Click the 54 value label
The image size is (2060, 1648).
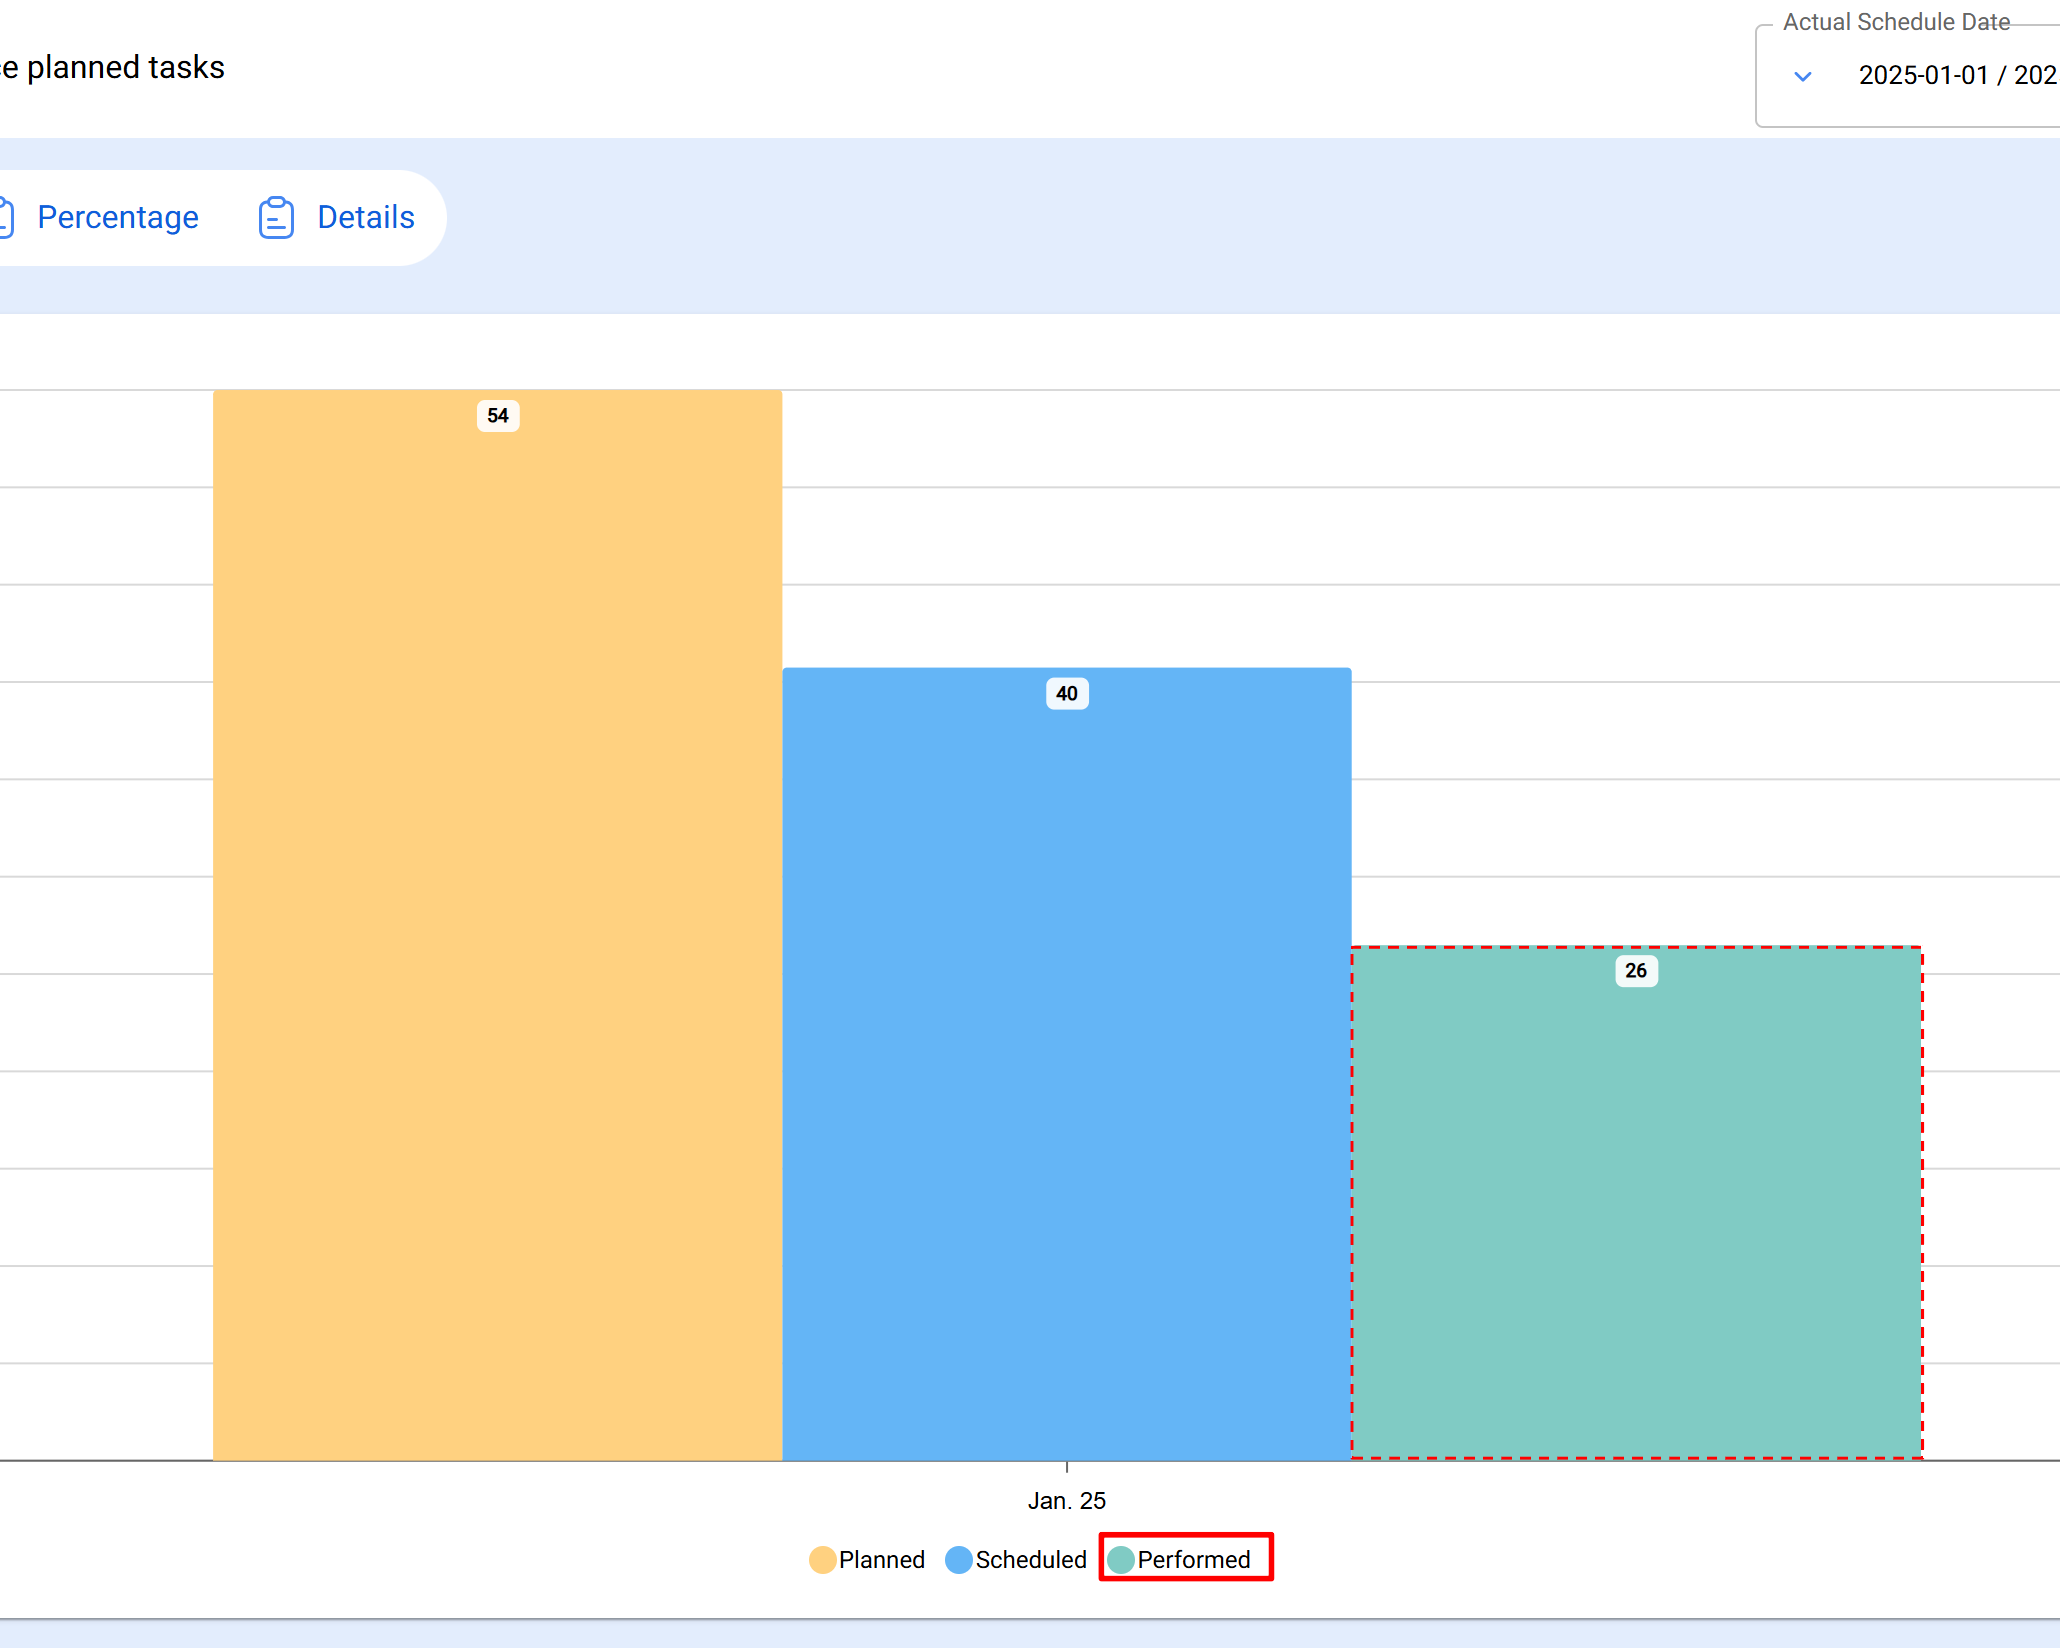tap(498, 416)
